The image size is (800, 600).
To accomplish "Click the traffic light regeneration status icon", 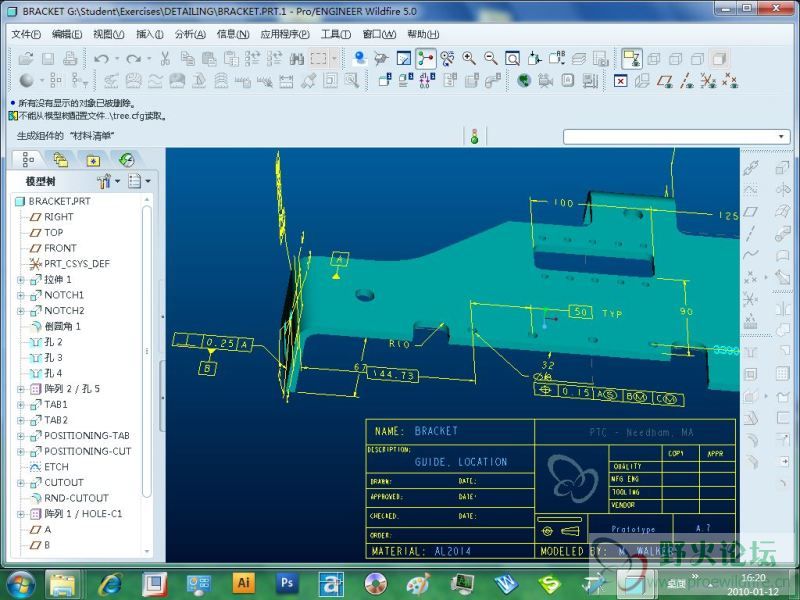I will coord(474,136).
